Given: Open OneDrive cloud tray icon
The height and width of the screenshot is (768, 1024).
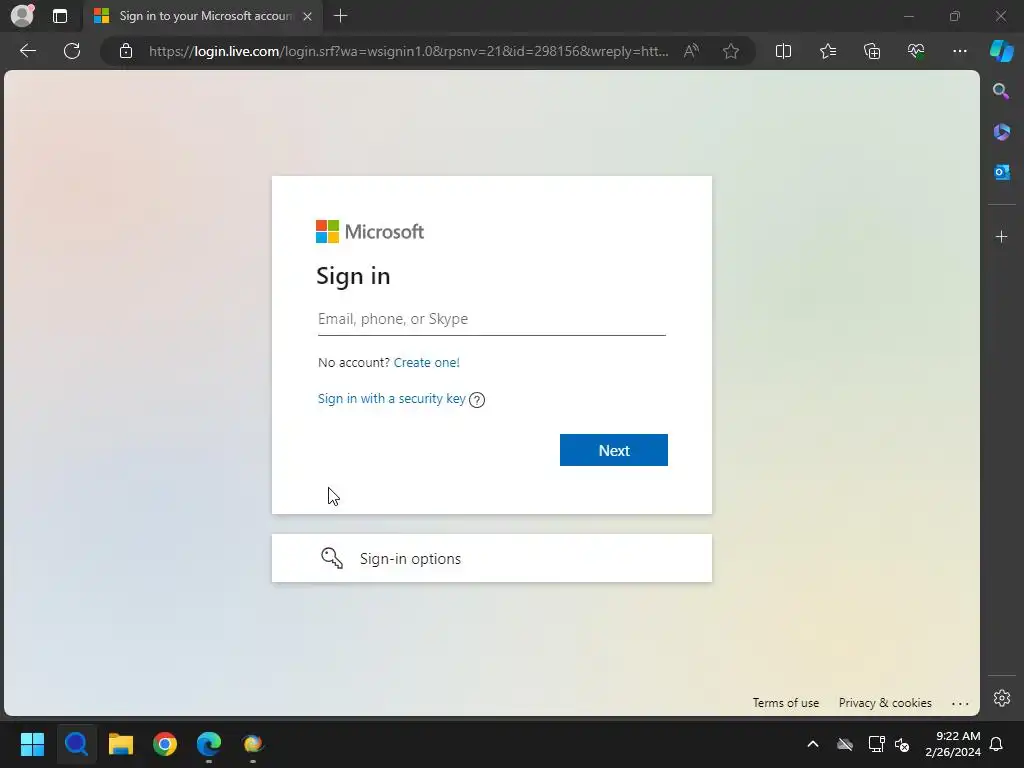Looking at the screenshot, I should [845, 744].
